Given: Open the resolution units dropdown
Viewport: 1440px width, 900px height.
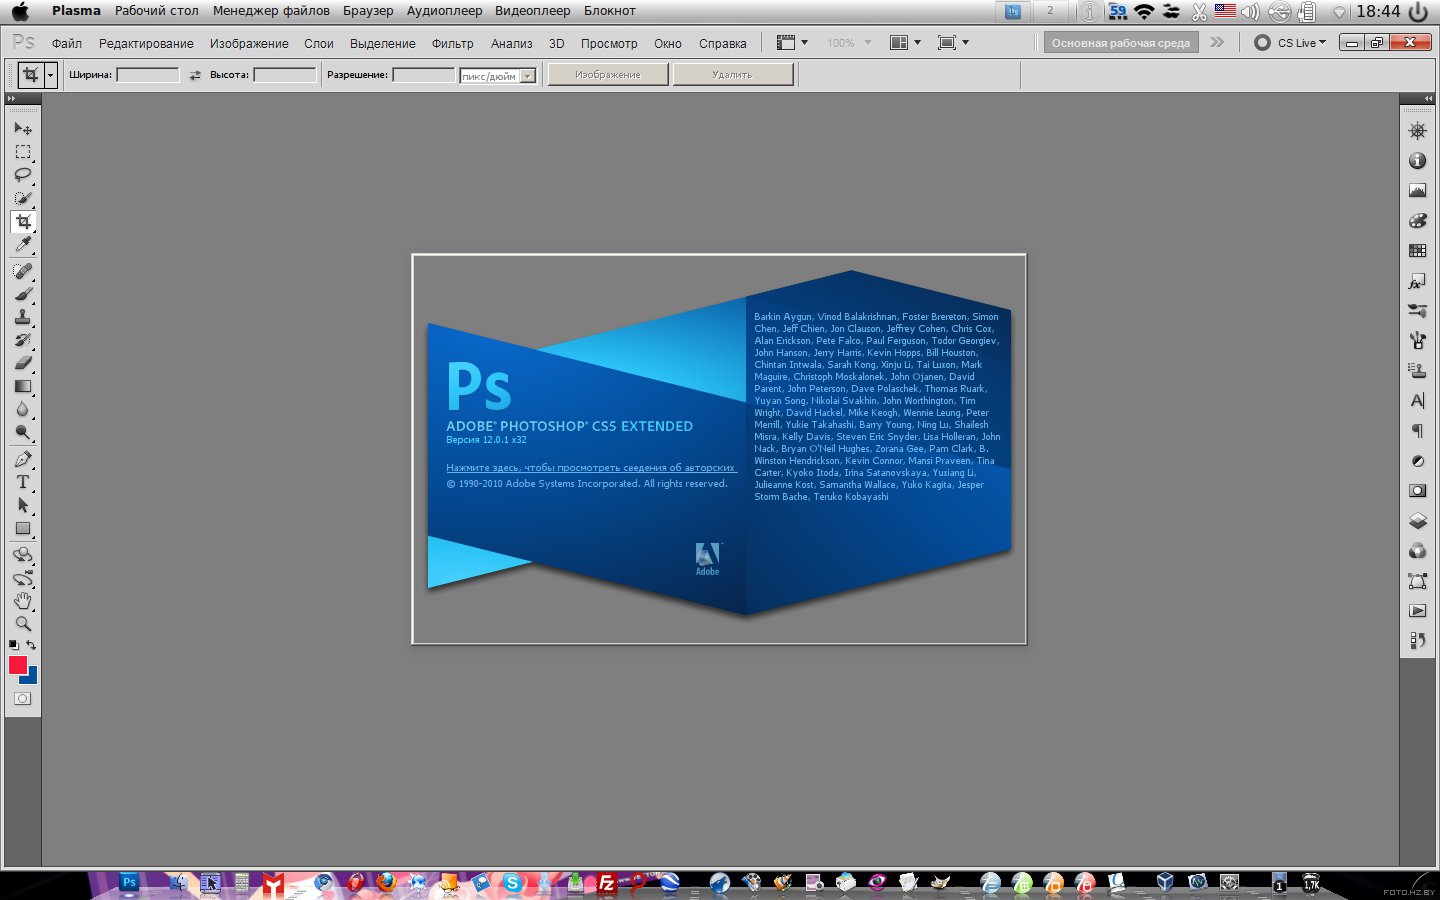Looking at the screenshot, I should click(x=528, y=76).
